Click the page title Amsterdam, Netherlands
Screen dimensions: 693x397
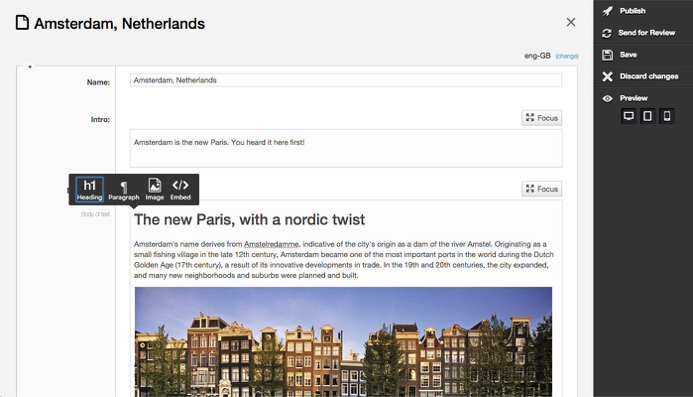pyautogui.click(x=119, y=23)
